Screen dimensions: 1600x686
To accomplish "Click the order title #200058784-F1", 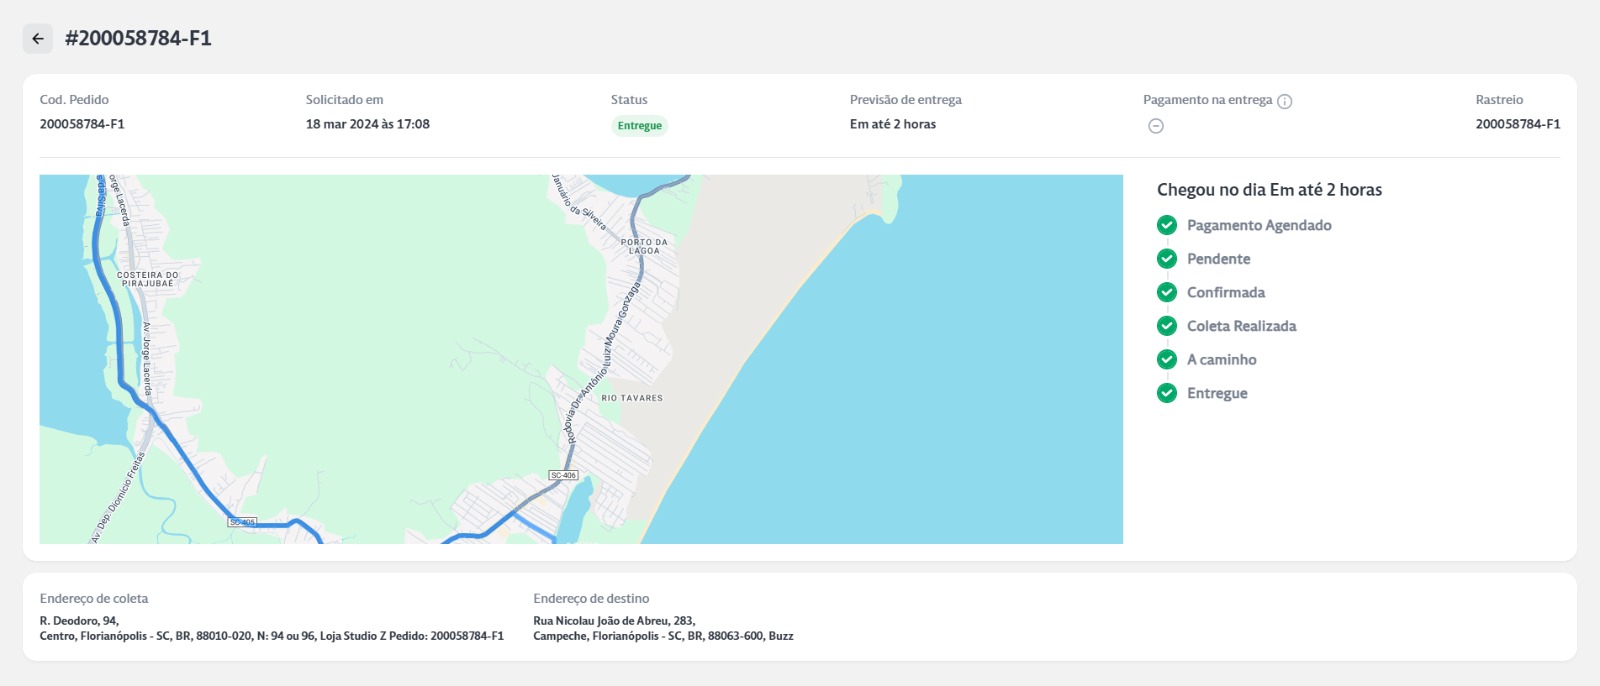I will click(x=138, y=39).
